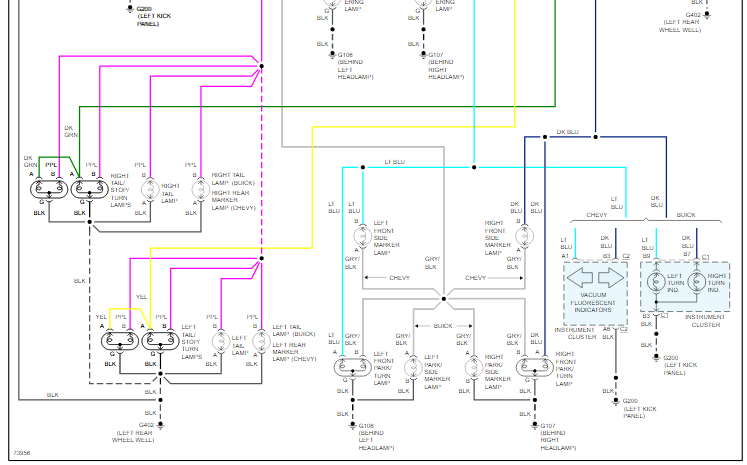This screenshot has height=465, width=747.
Task: Click the Right Tail/Stop/Turn Lamps label
Action: [x=120, y=190]
